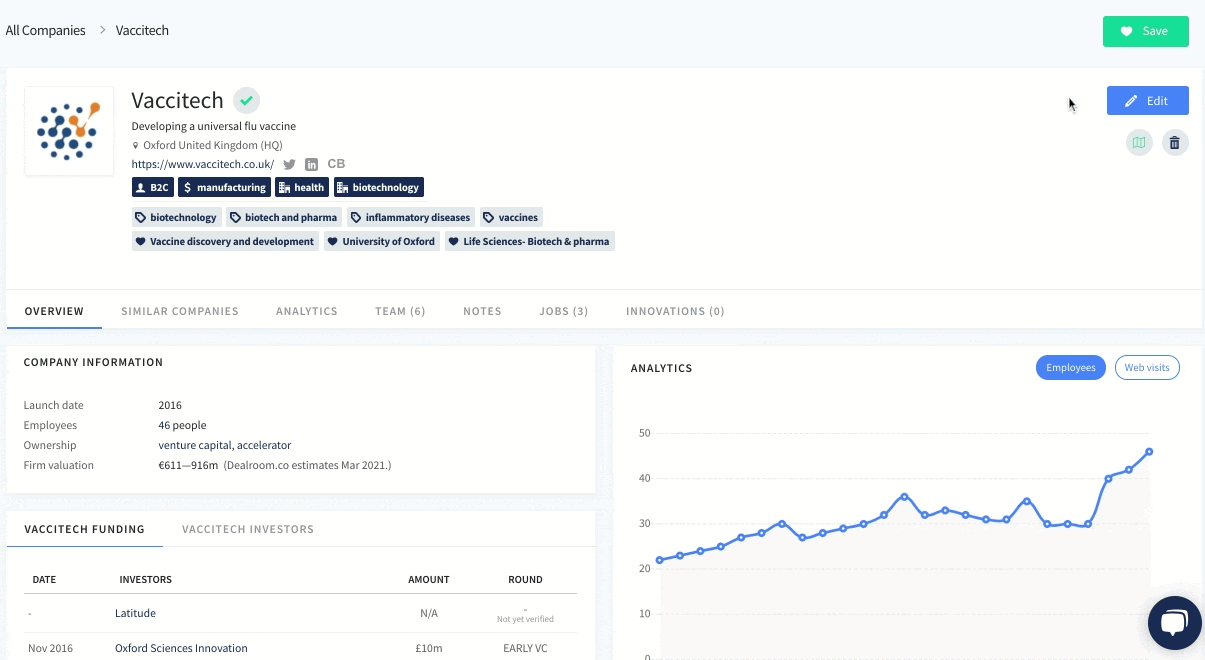
Task: Click the Nov 2016 funding date
Action: click(52, 648)
